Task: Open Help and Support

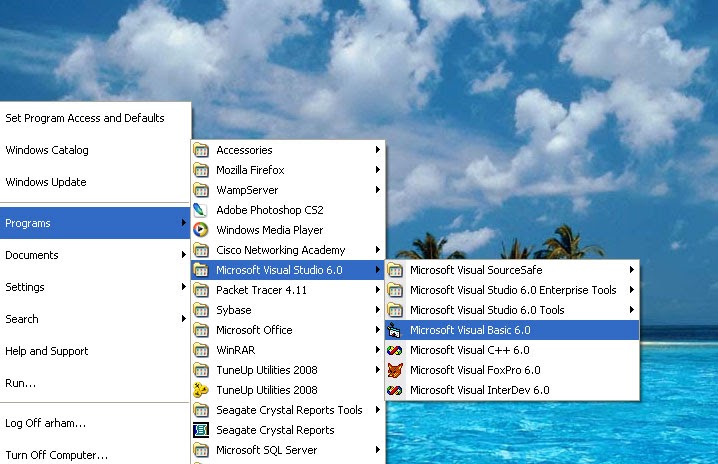Action: tap(95, 351)
